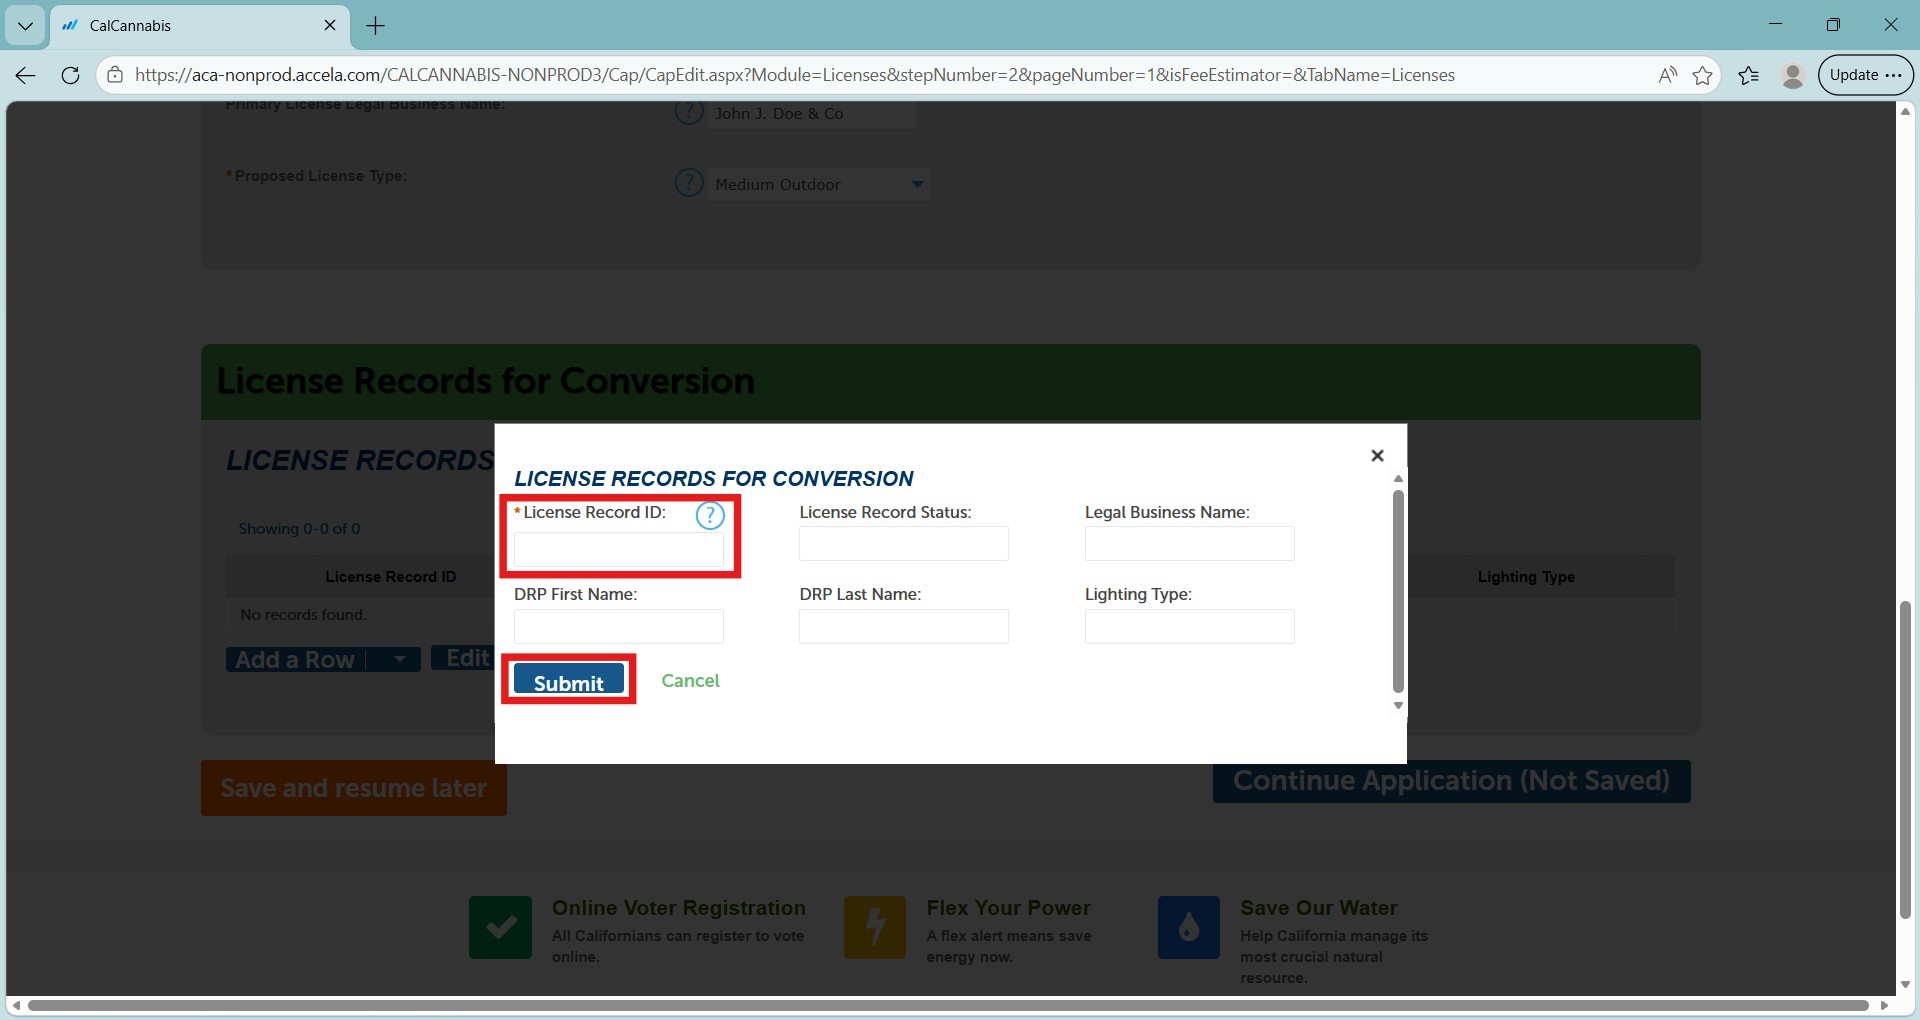Open Save Our Water link
The image size is (1920, 1020).
[x=1319, y=908]
